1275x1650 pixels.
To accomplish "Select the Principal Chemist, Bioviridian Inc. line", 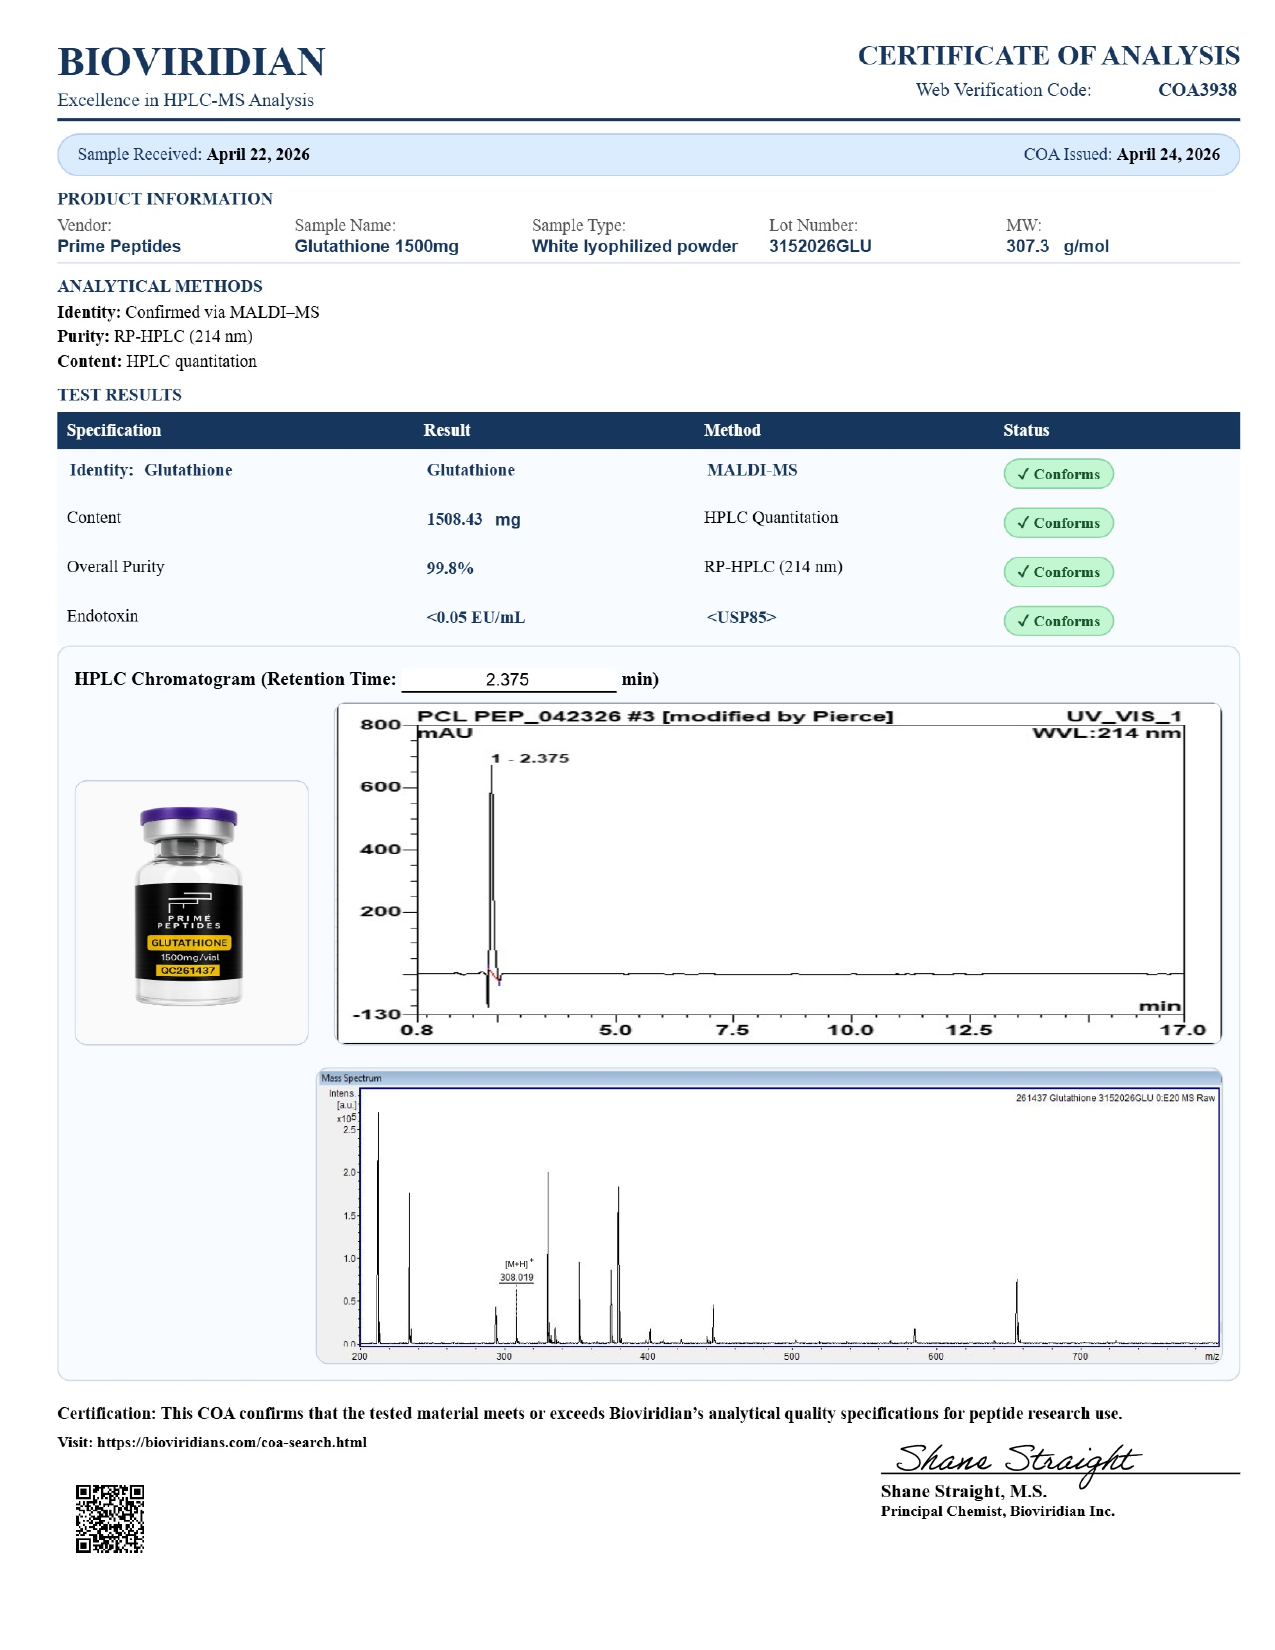I will 998,1512.
